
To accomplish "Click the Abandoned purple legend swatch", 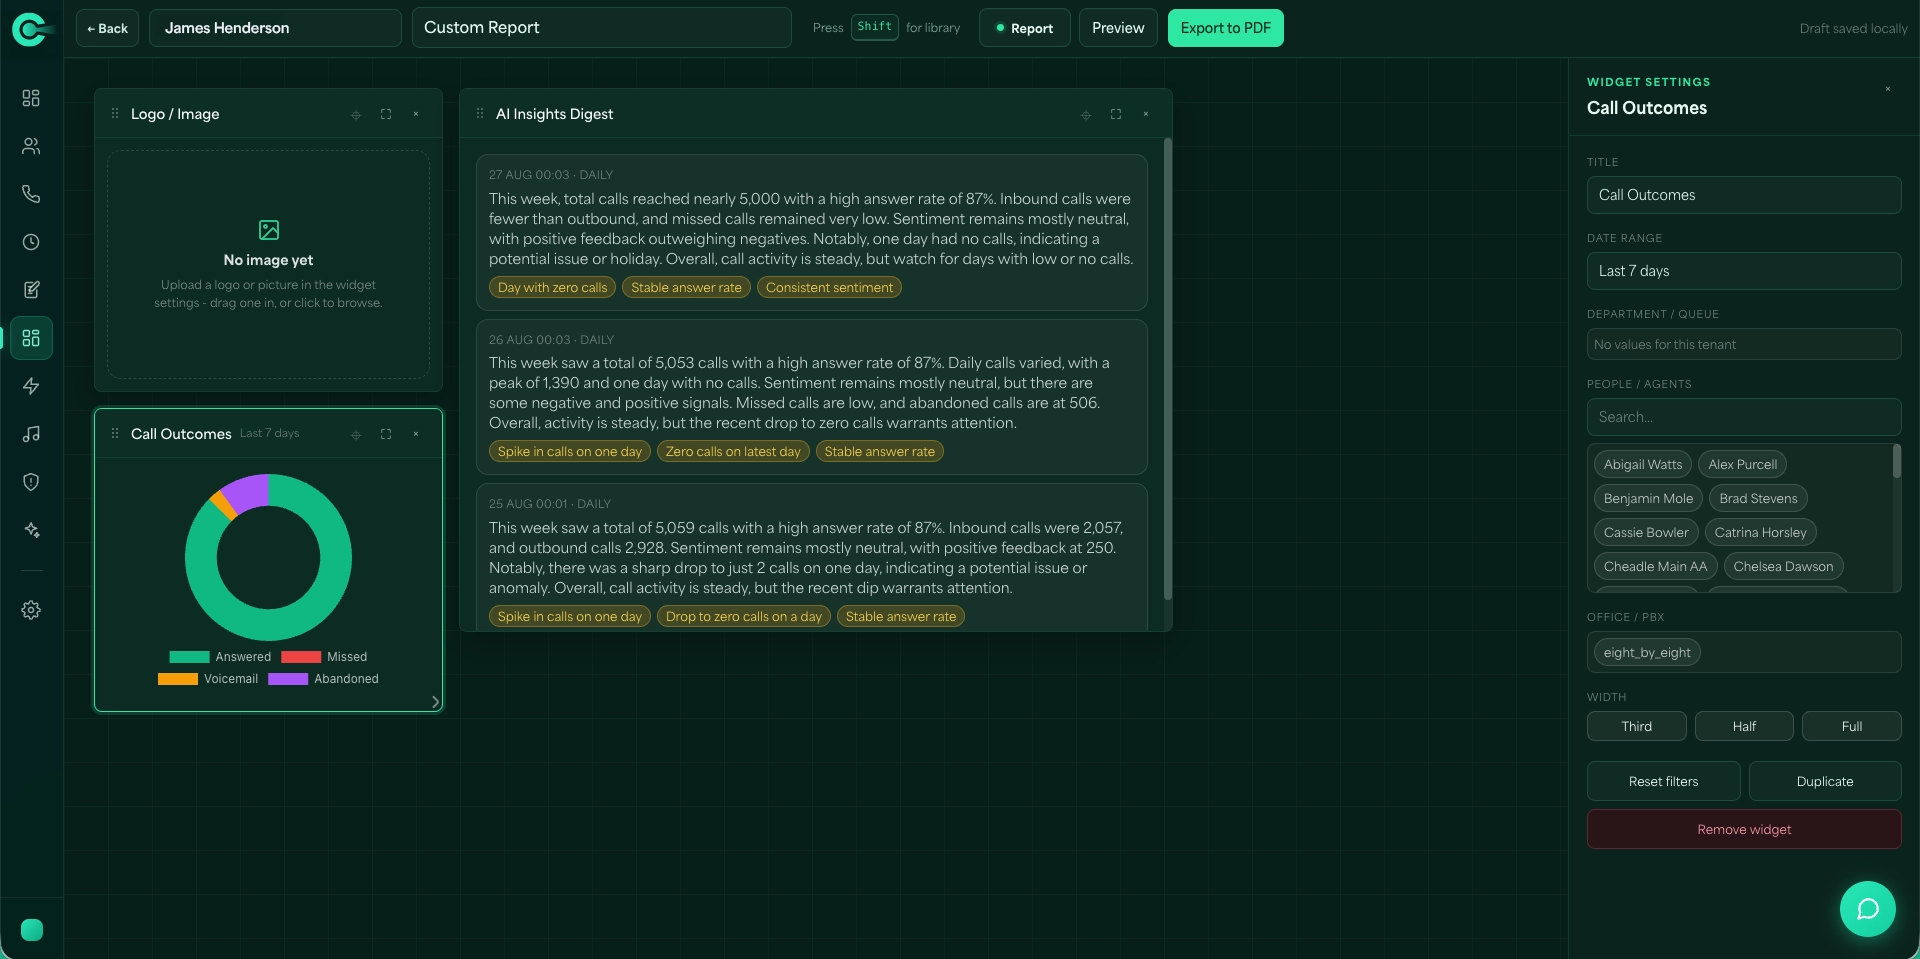I will click(x=288, y=679).
